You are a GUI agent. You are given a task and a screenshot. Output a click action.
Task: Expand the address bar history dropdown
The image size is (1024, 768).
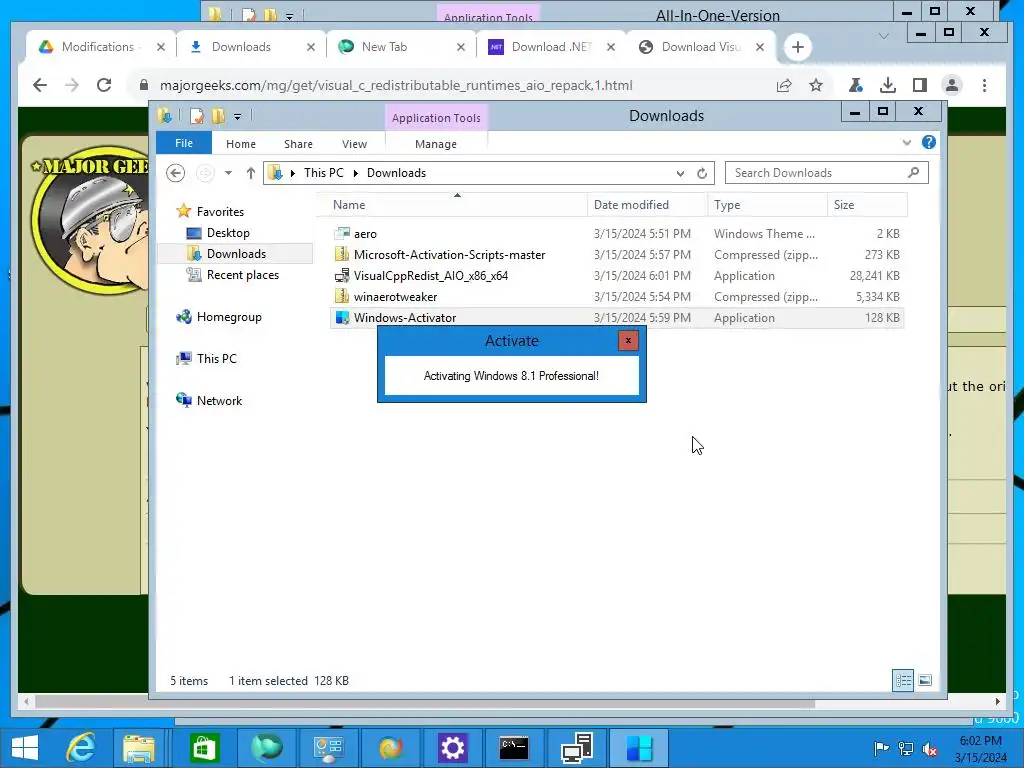click(680, 173)
